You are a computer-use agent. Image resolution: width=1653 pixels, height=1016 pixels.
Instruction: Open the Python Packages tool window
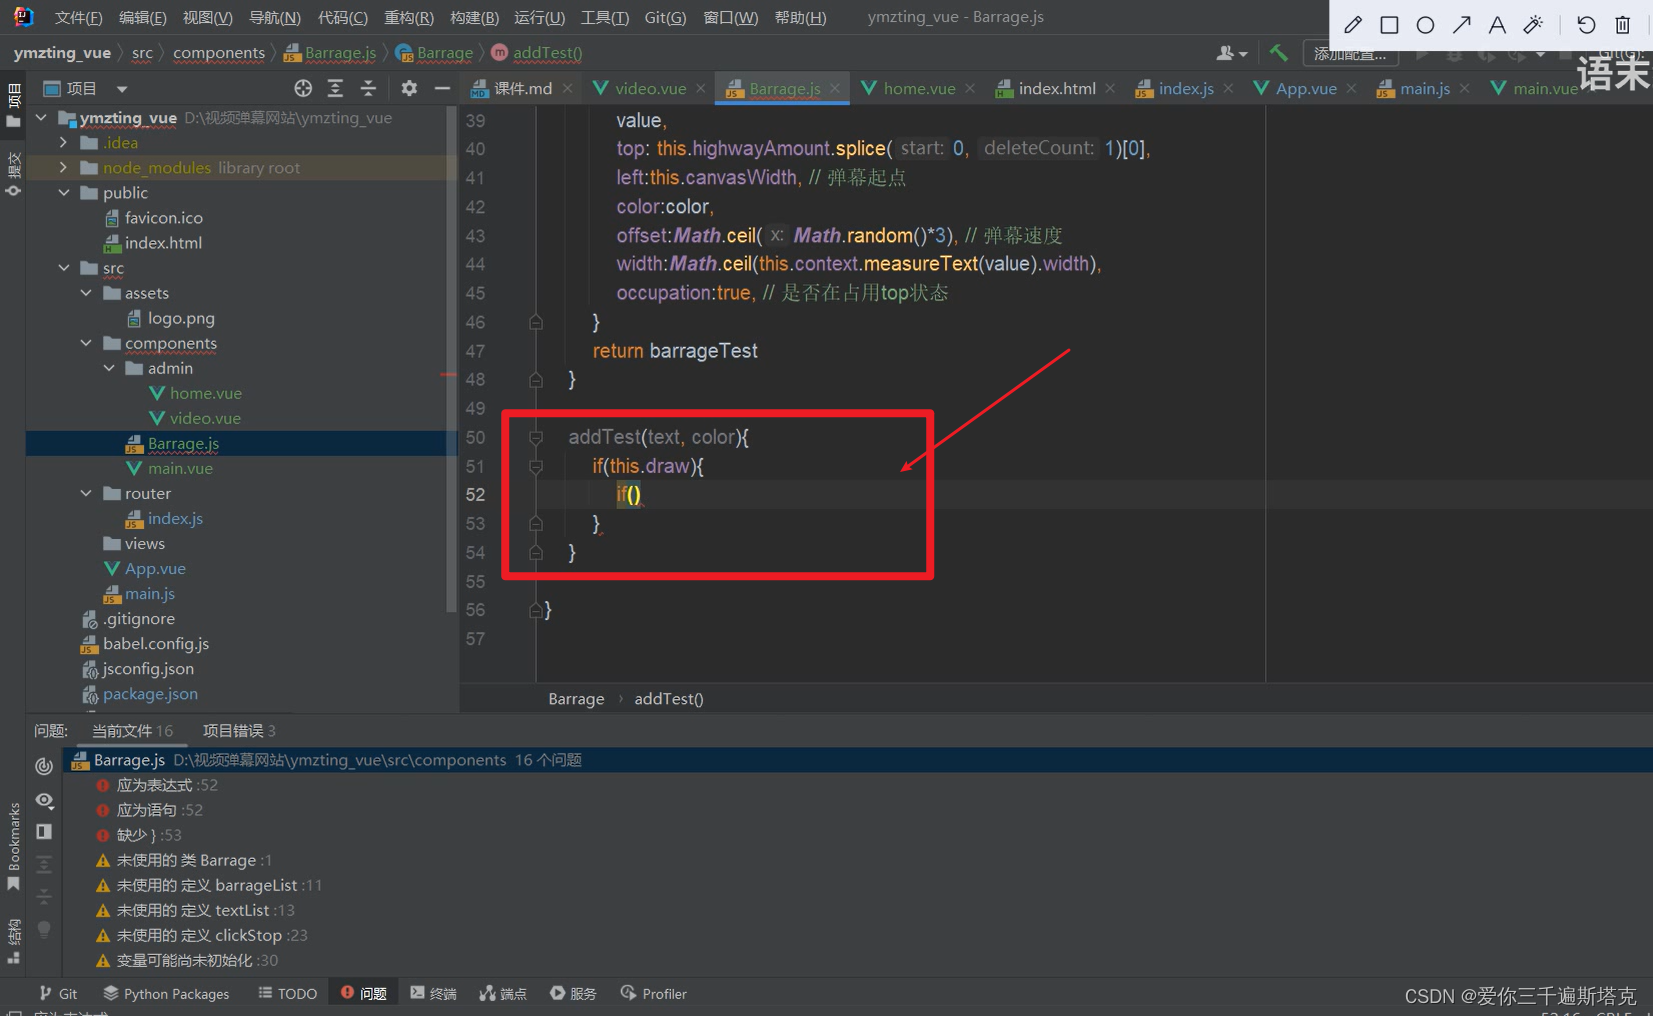point(166,993)
